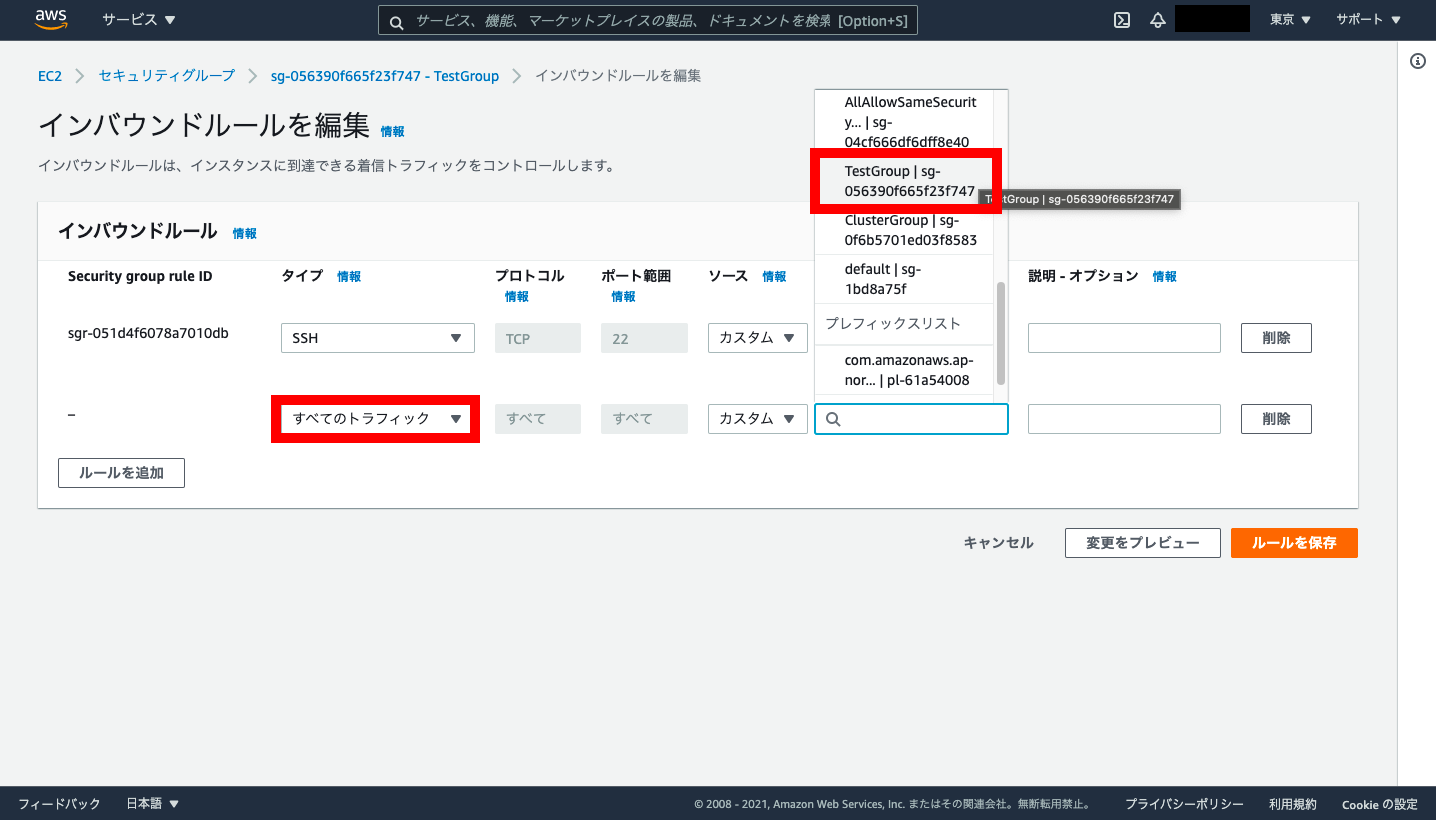Open Cookie の設定 in footer
The height and width of the screenshot is (820, 1436).
pos(1380,804)
